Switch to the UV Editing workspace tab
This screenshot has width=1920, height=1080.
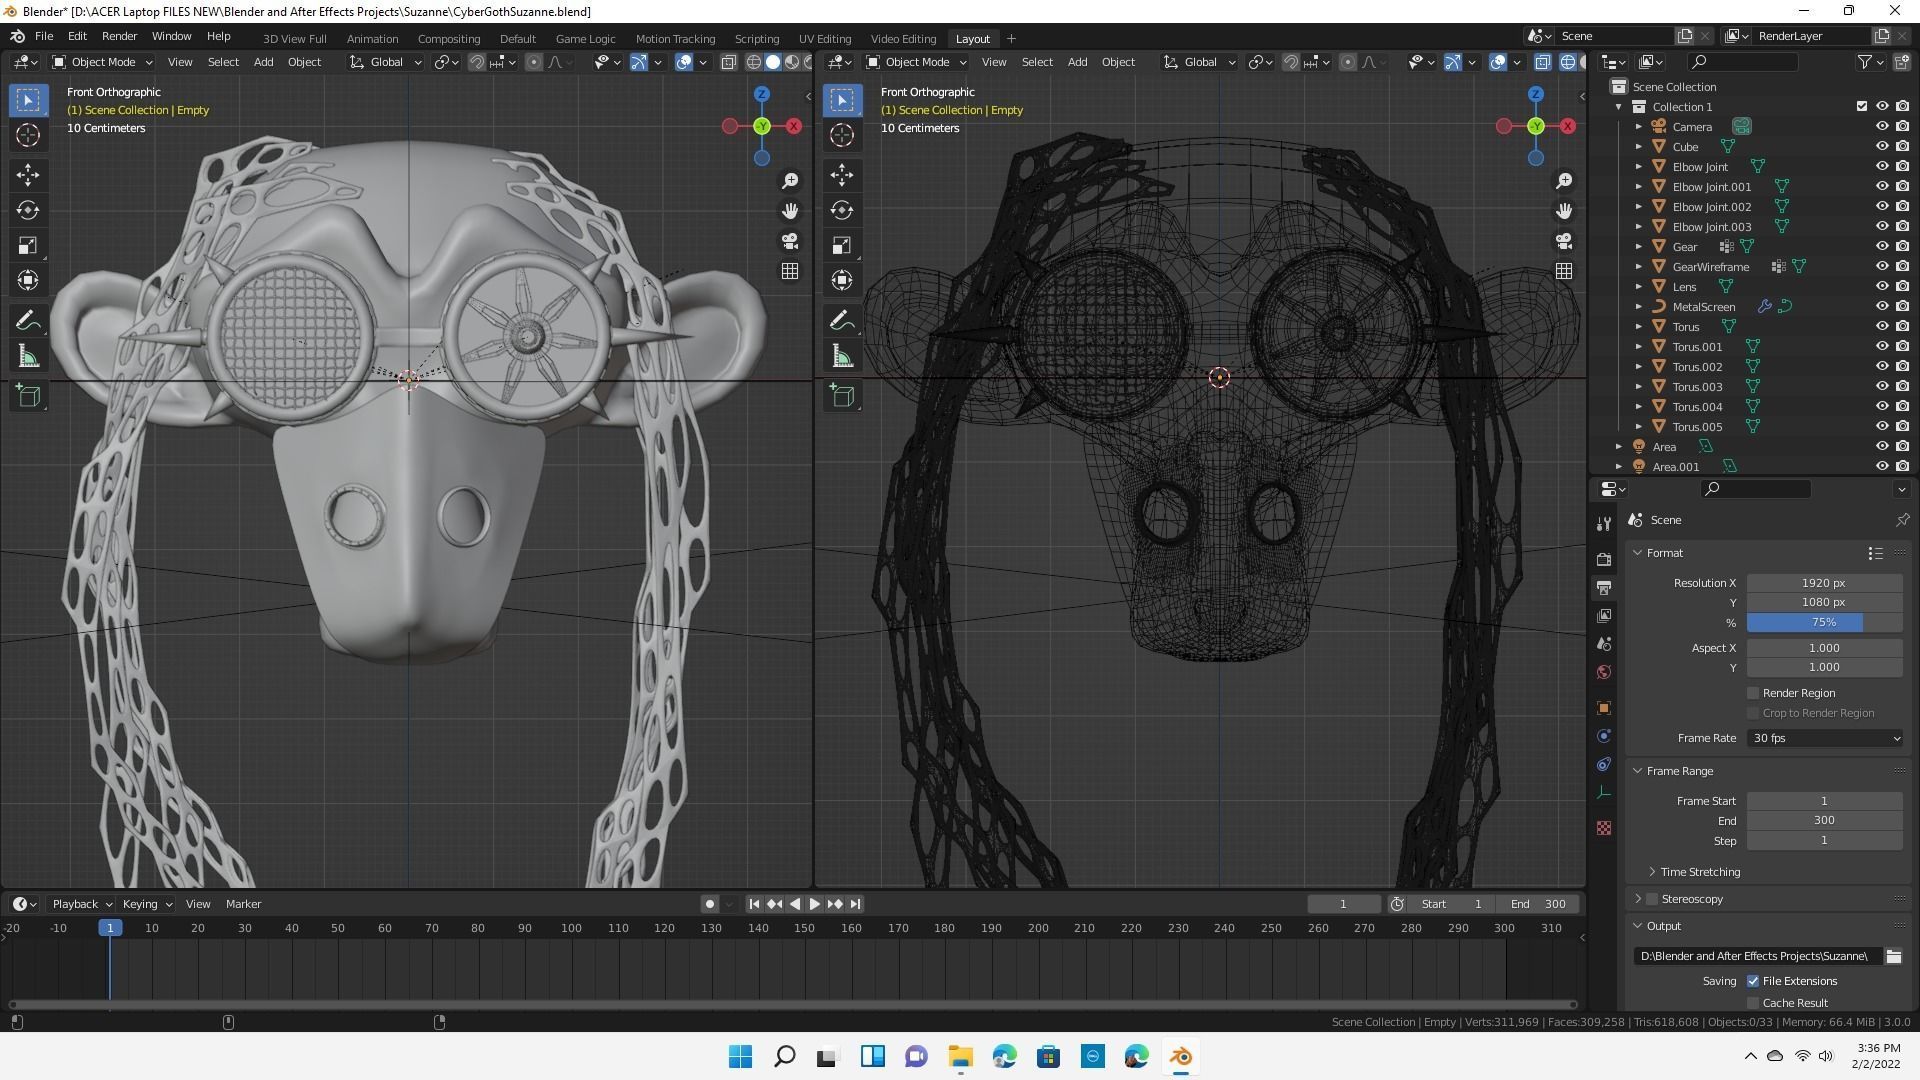(824, 38)
